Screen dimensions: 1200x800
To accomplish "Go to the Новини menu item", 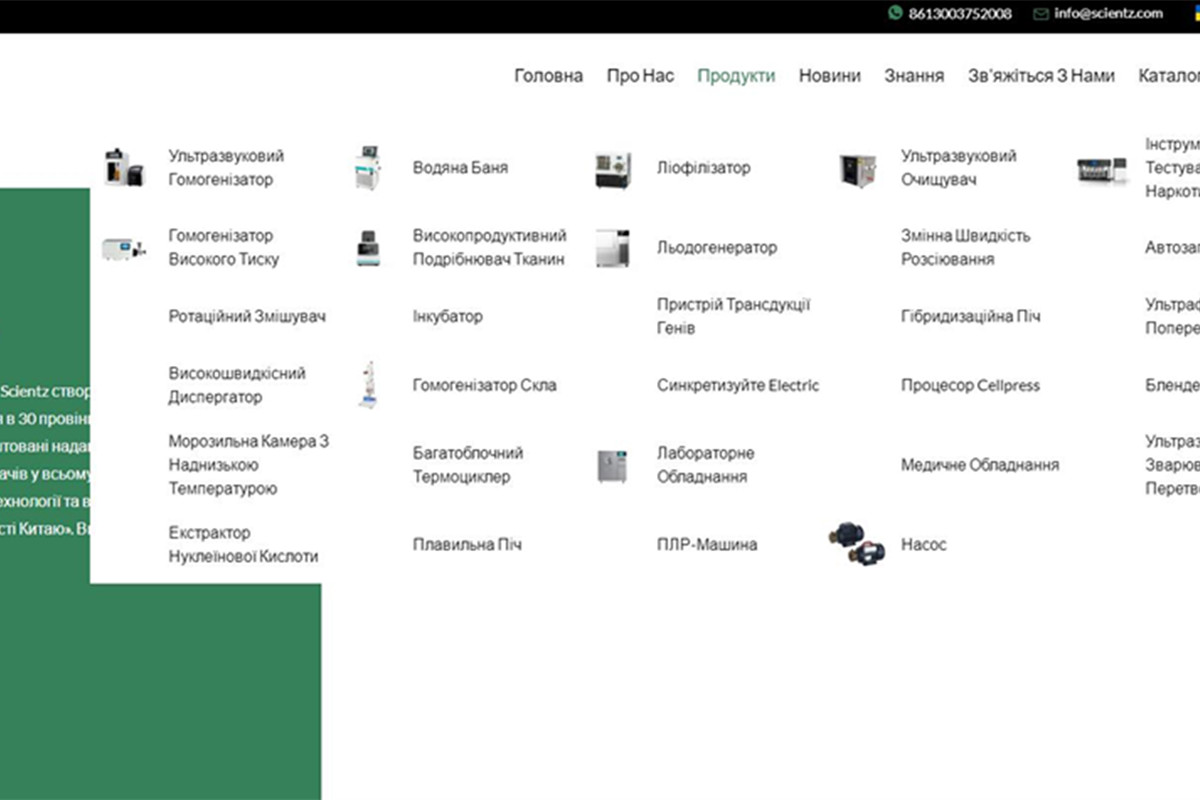I will click(x=830, y=76).
